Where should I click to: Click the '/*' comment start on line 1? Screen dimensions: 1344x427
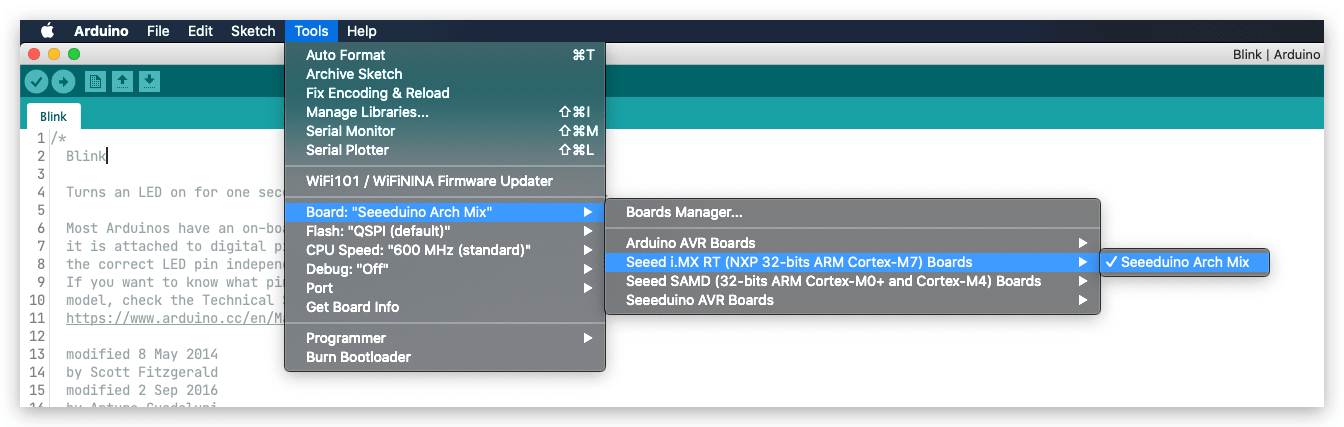58,138
